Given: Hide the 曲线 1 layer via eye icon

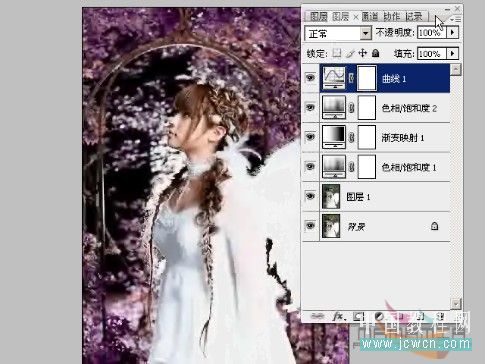Looking at the screenshot, I should pos(310,78).
